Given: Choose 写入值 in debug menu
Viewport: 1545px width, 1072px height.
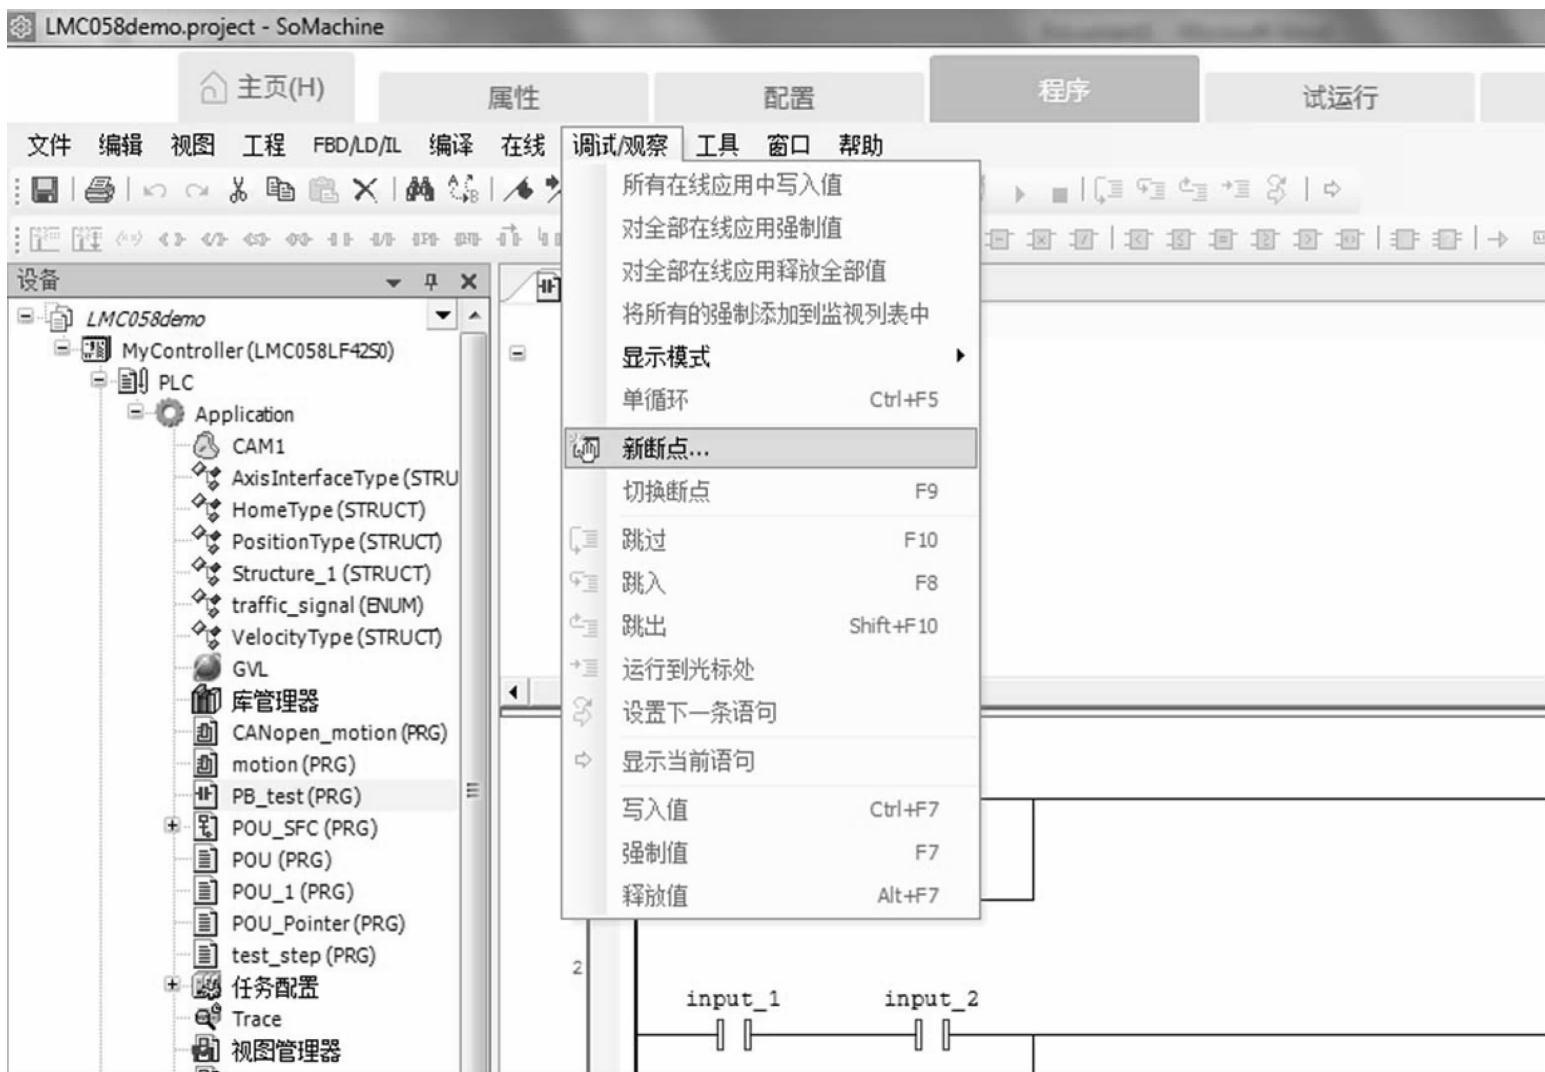Looking at the screenshot, I should (770, 810).
